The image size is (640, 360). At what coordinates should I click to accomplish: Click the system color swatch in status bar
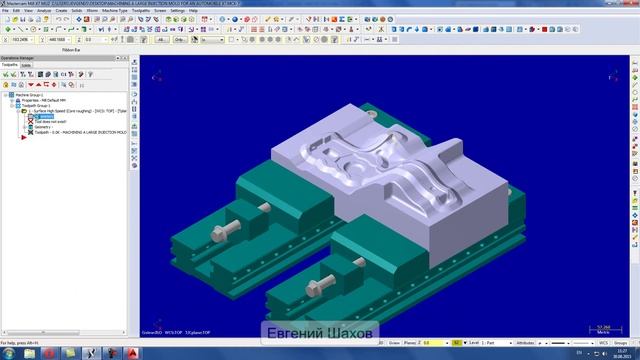[x=456, y=343]
